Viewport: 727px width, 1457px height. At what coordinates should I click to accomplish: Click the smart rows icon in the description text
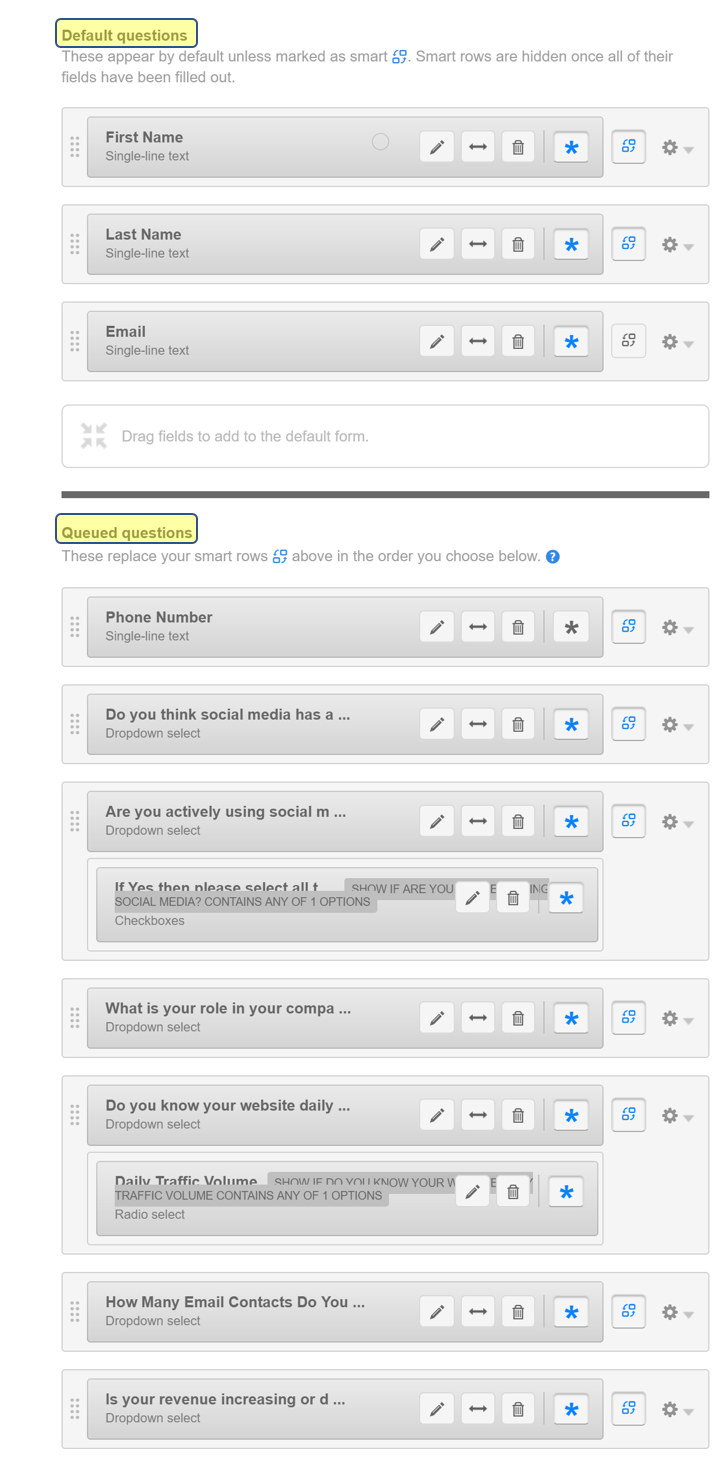click(400, 56)
